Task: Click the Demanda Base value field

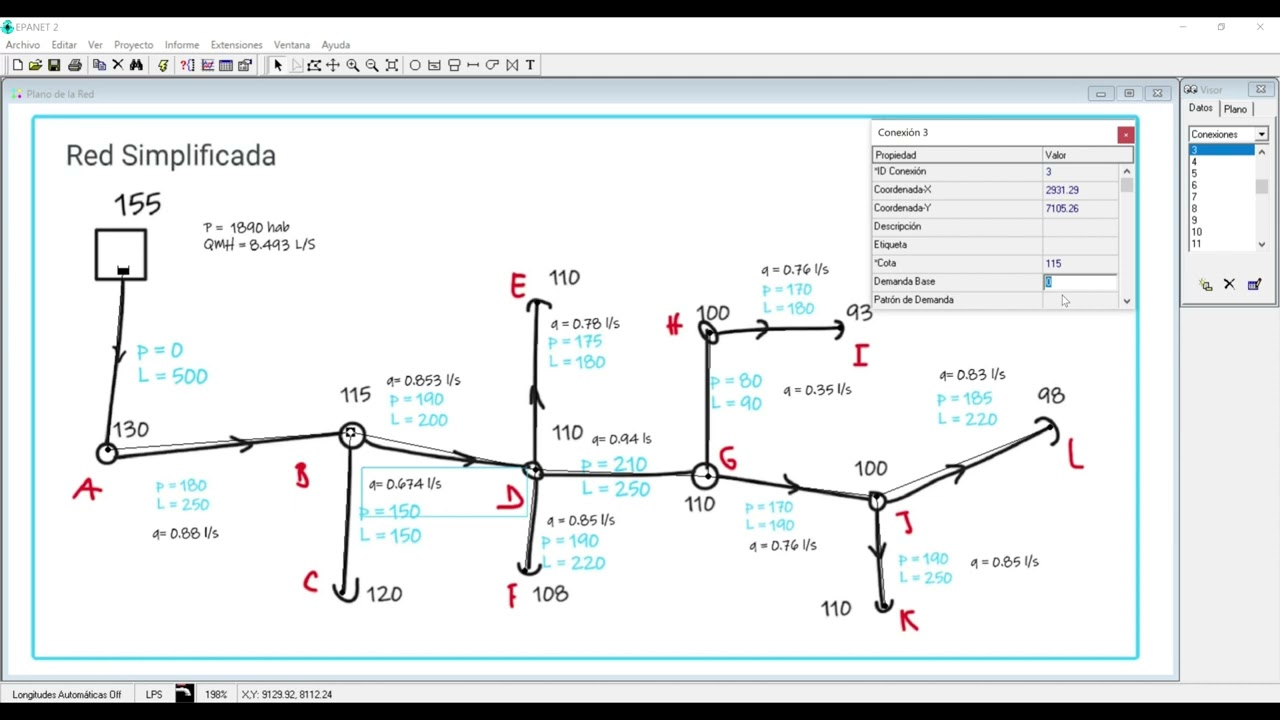Action: (x=1080, y=282)
